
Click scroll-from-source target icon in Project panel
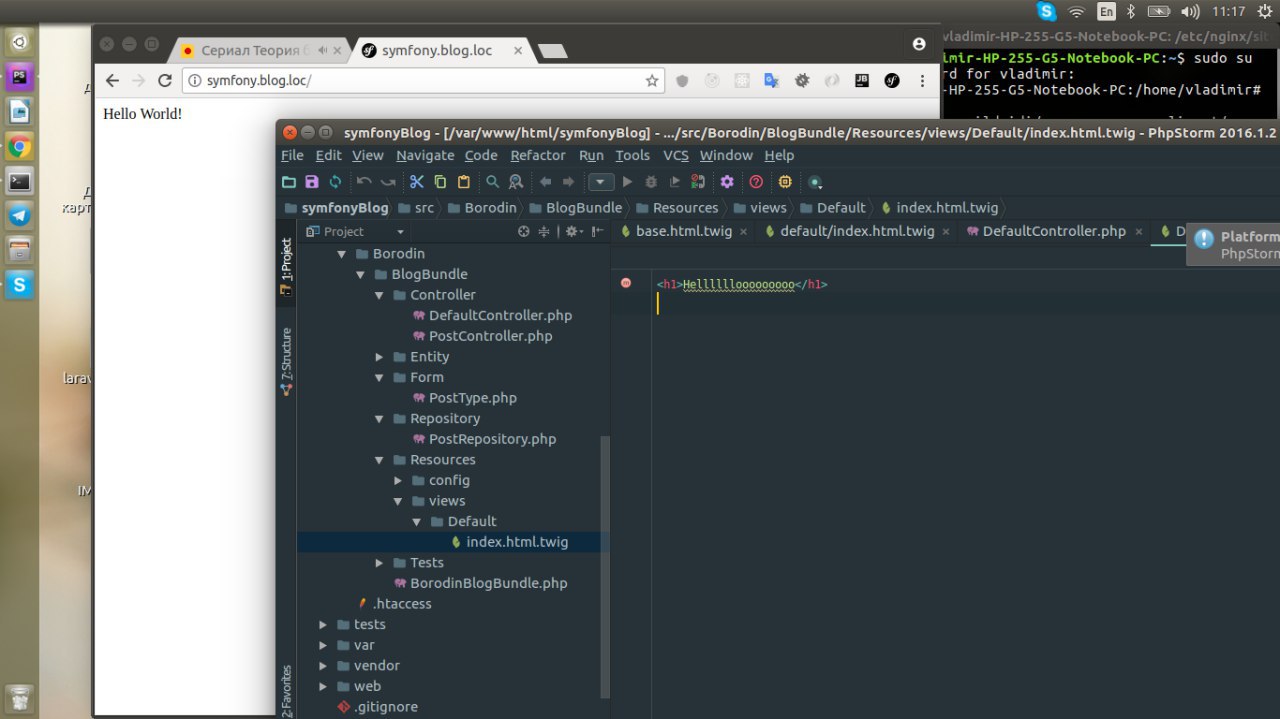pyautogui.click(x=523, y=231)
